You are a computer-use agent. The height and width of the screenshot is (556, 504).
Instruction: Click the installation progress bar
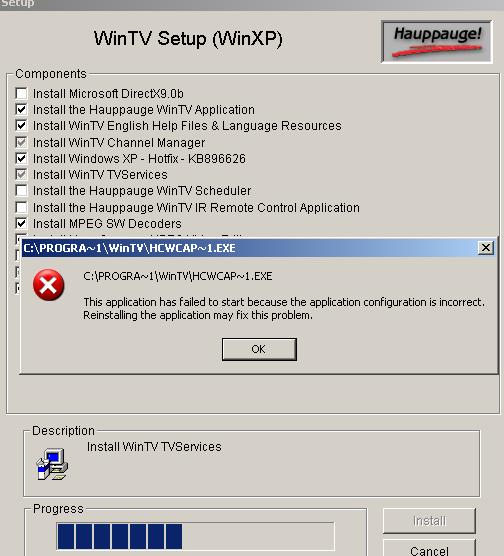(x=195, y=536)
